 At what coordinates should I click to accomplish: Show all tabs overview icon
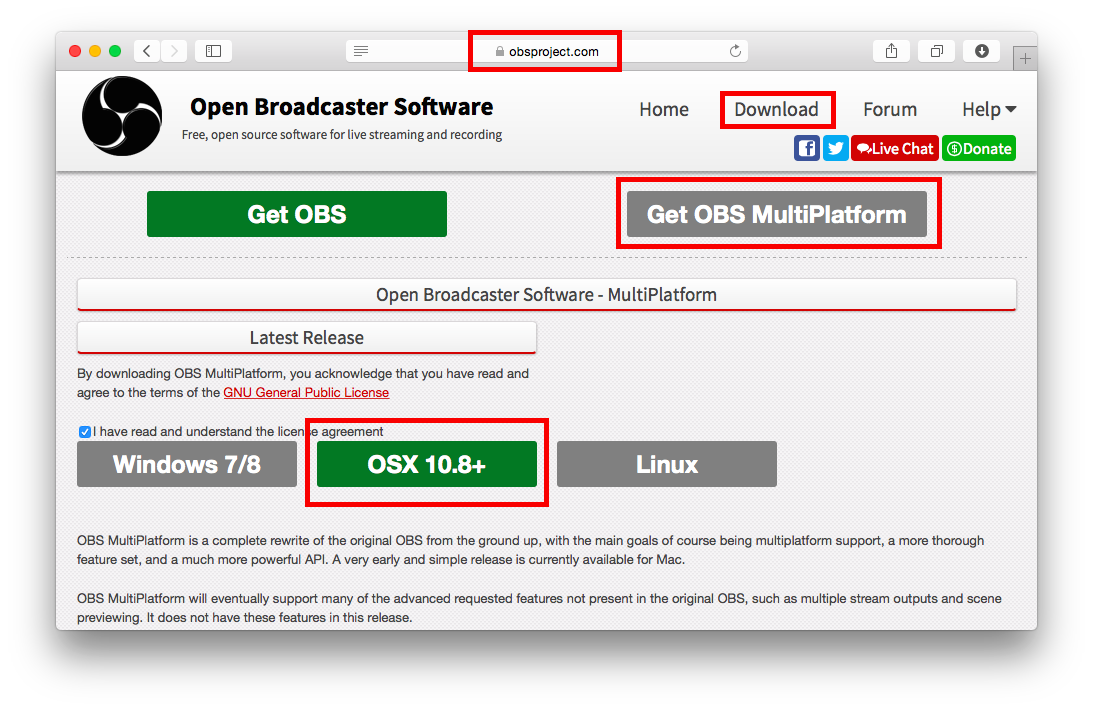point(936,51)
